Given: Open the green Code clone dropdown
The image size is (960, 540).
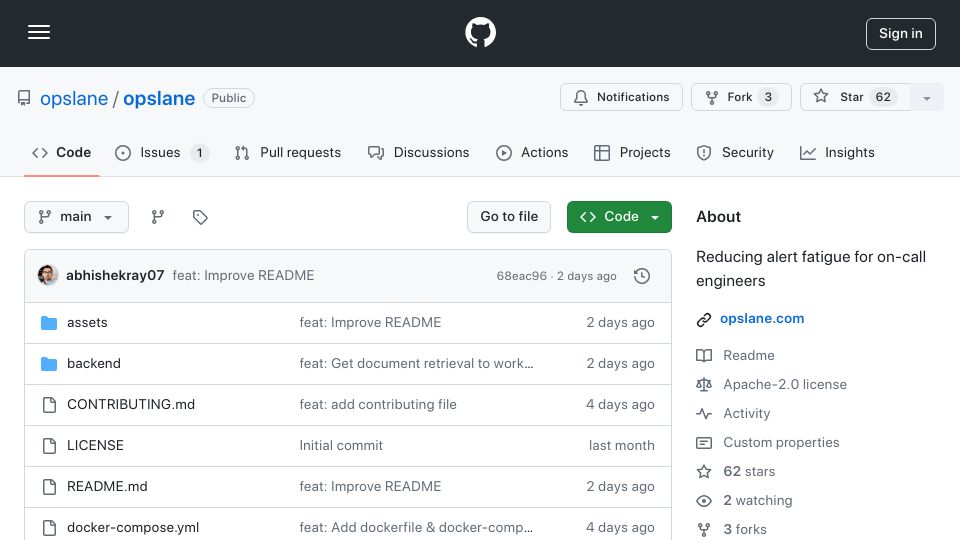Looking at the screenshot, I should [x=619, y=217].
